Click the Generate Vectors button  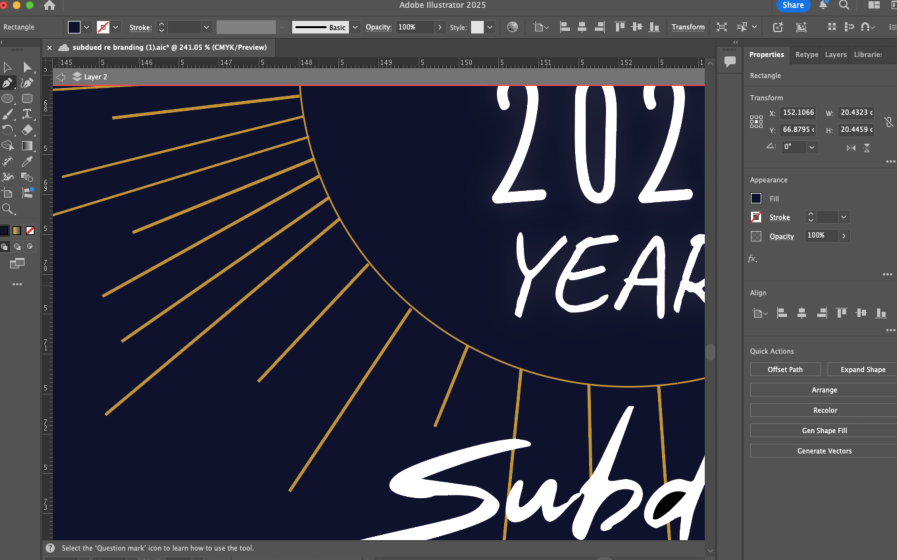(x=824, y=451)
